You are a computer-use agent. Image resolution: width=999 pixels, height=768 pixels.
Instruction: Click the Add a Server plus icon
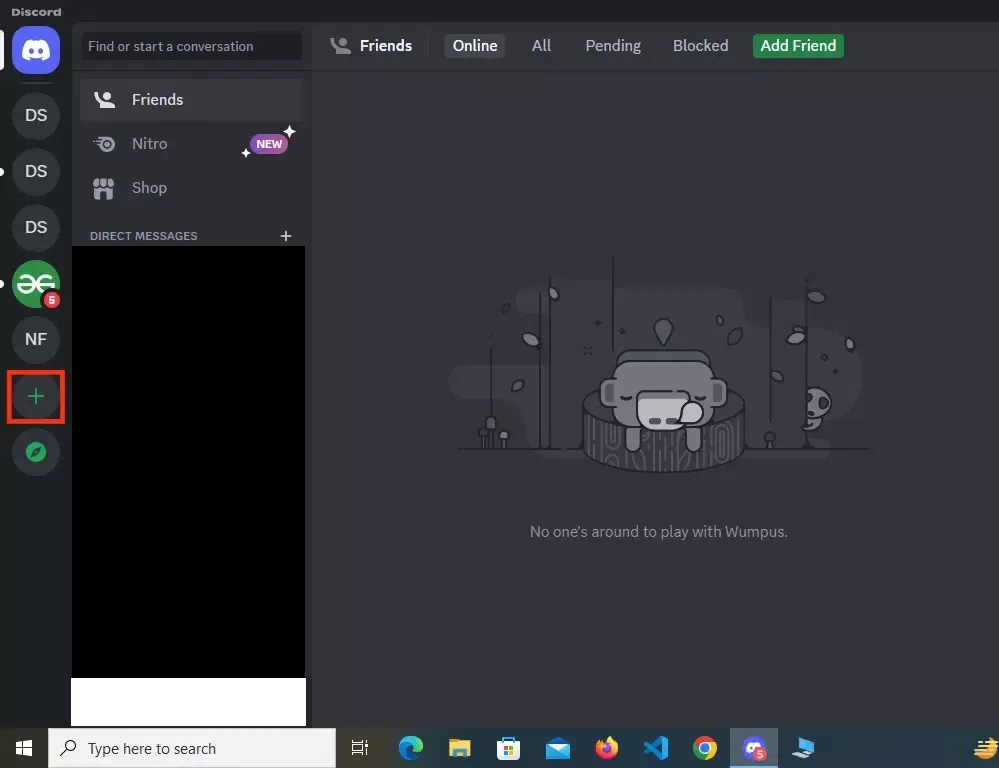tap(36, 396)
